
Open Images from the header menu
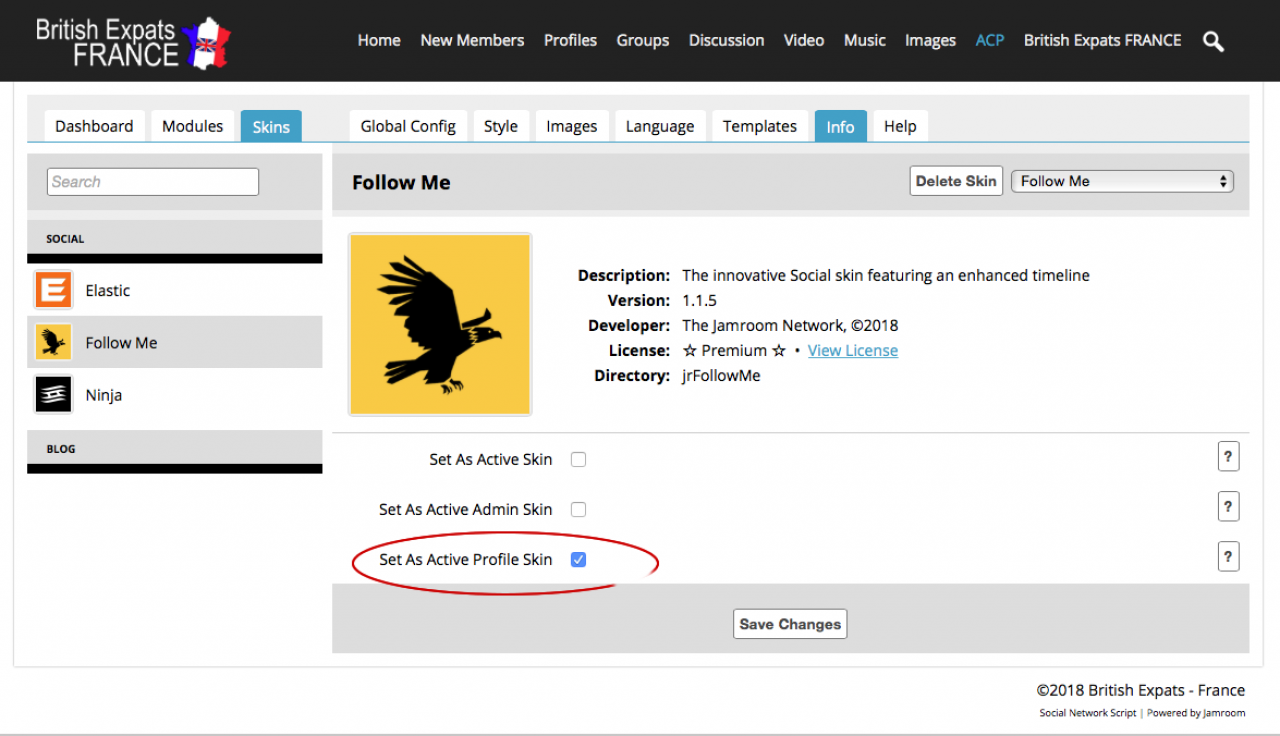pyautogui.click(x=931, y=40)
